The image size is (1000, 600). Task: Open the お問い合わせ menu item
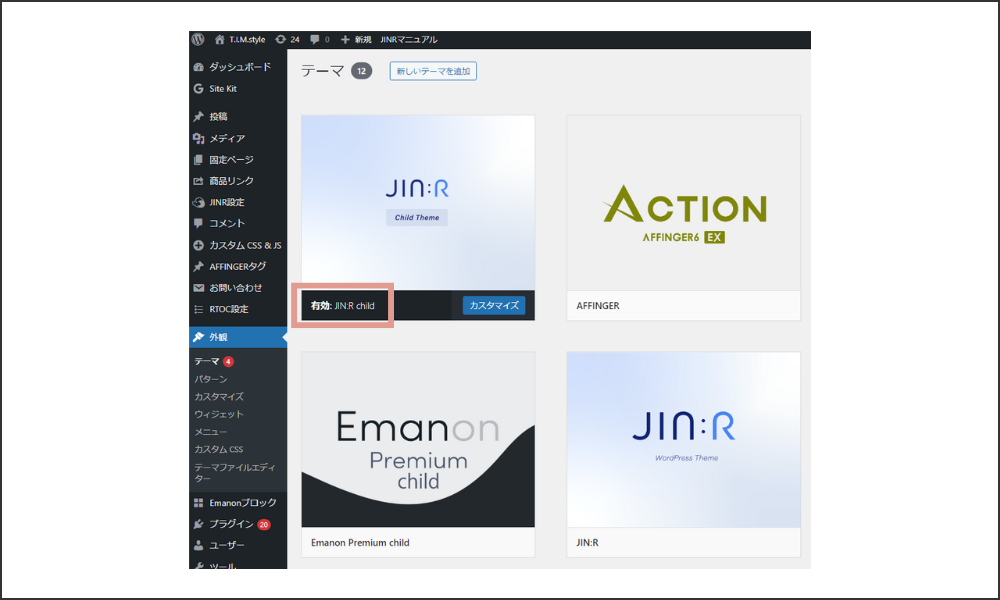[238, 288]
